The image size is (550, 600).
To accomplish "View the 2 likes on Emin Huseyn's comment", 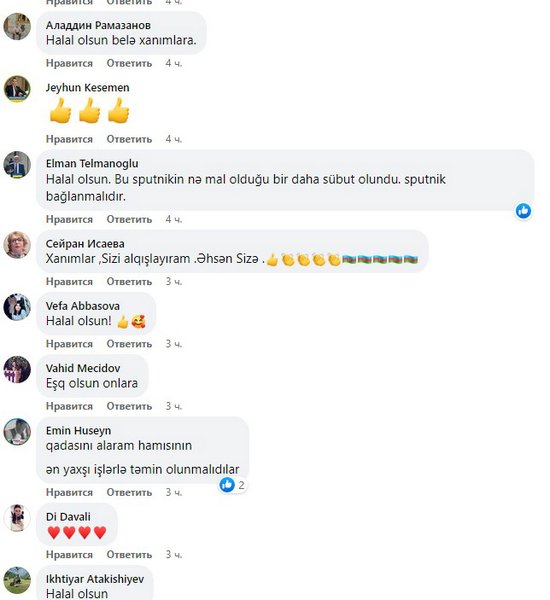I will coord(232,485).
